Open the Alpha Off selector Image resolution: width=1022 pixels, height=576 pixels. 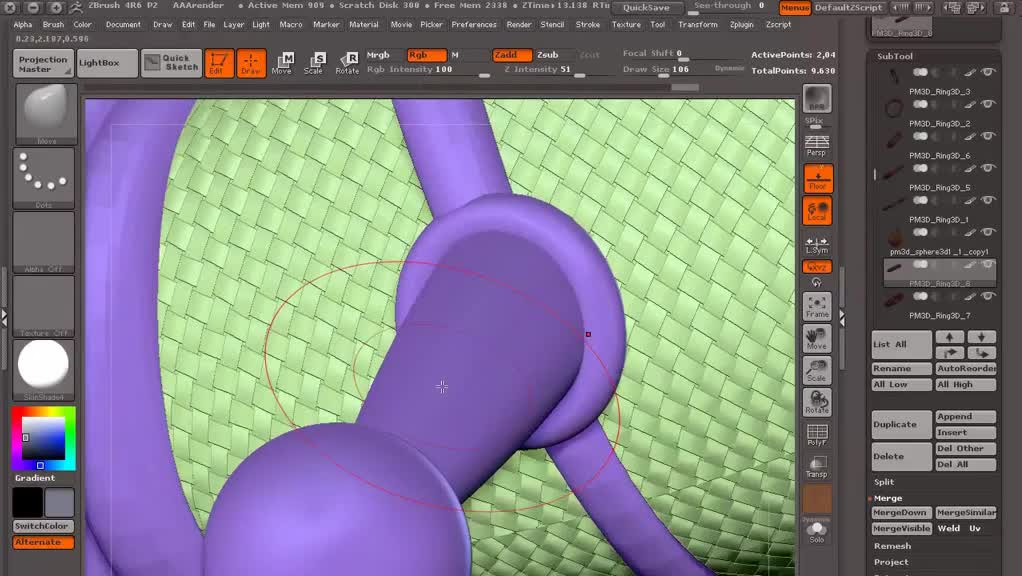pyautogui.click(x=44, y=242)
